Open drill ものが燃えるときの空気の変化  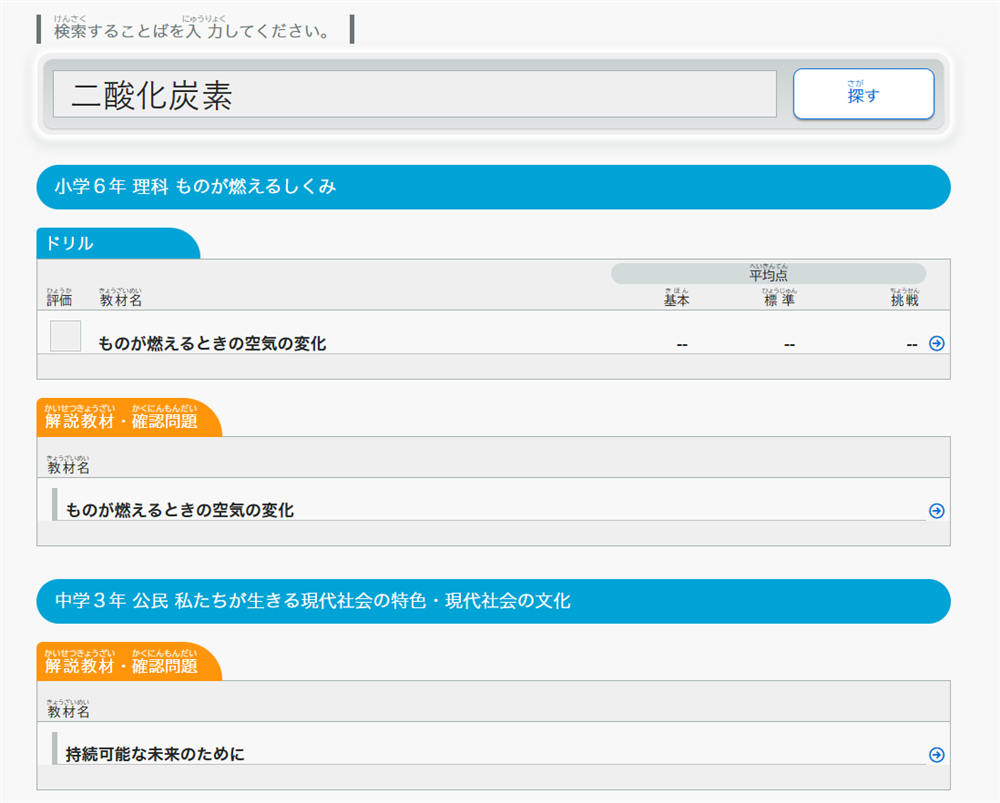point(212,344)
